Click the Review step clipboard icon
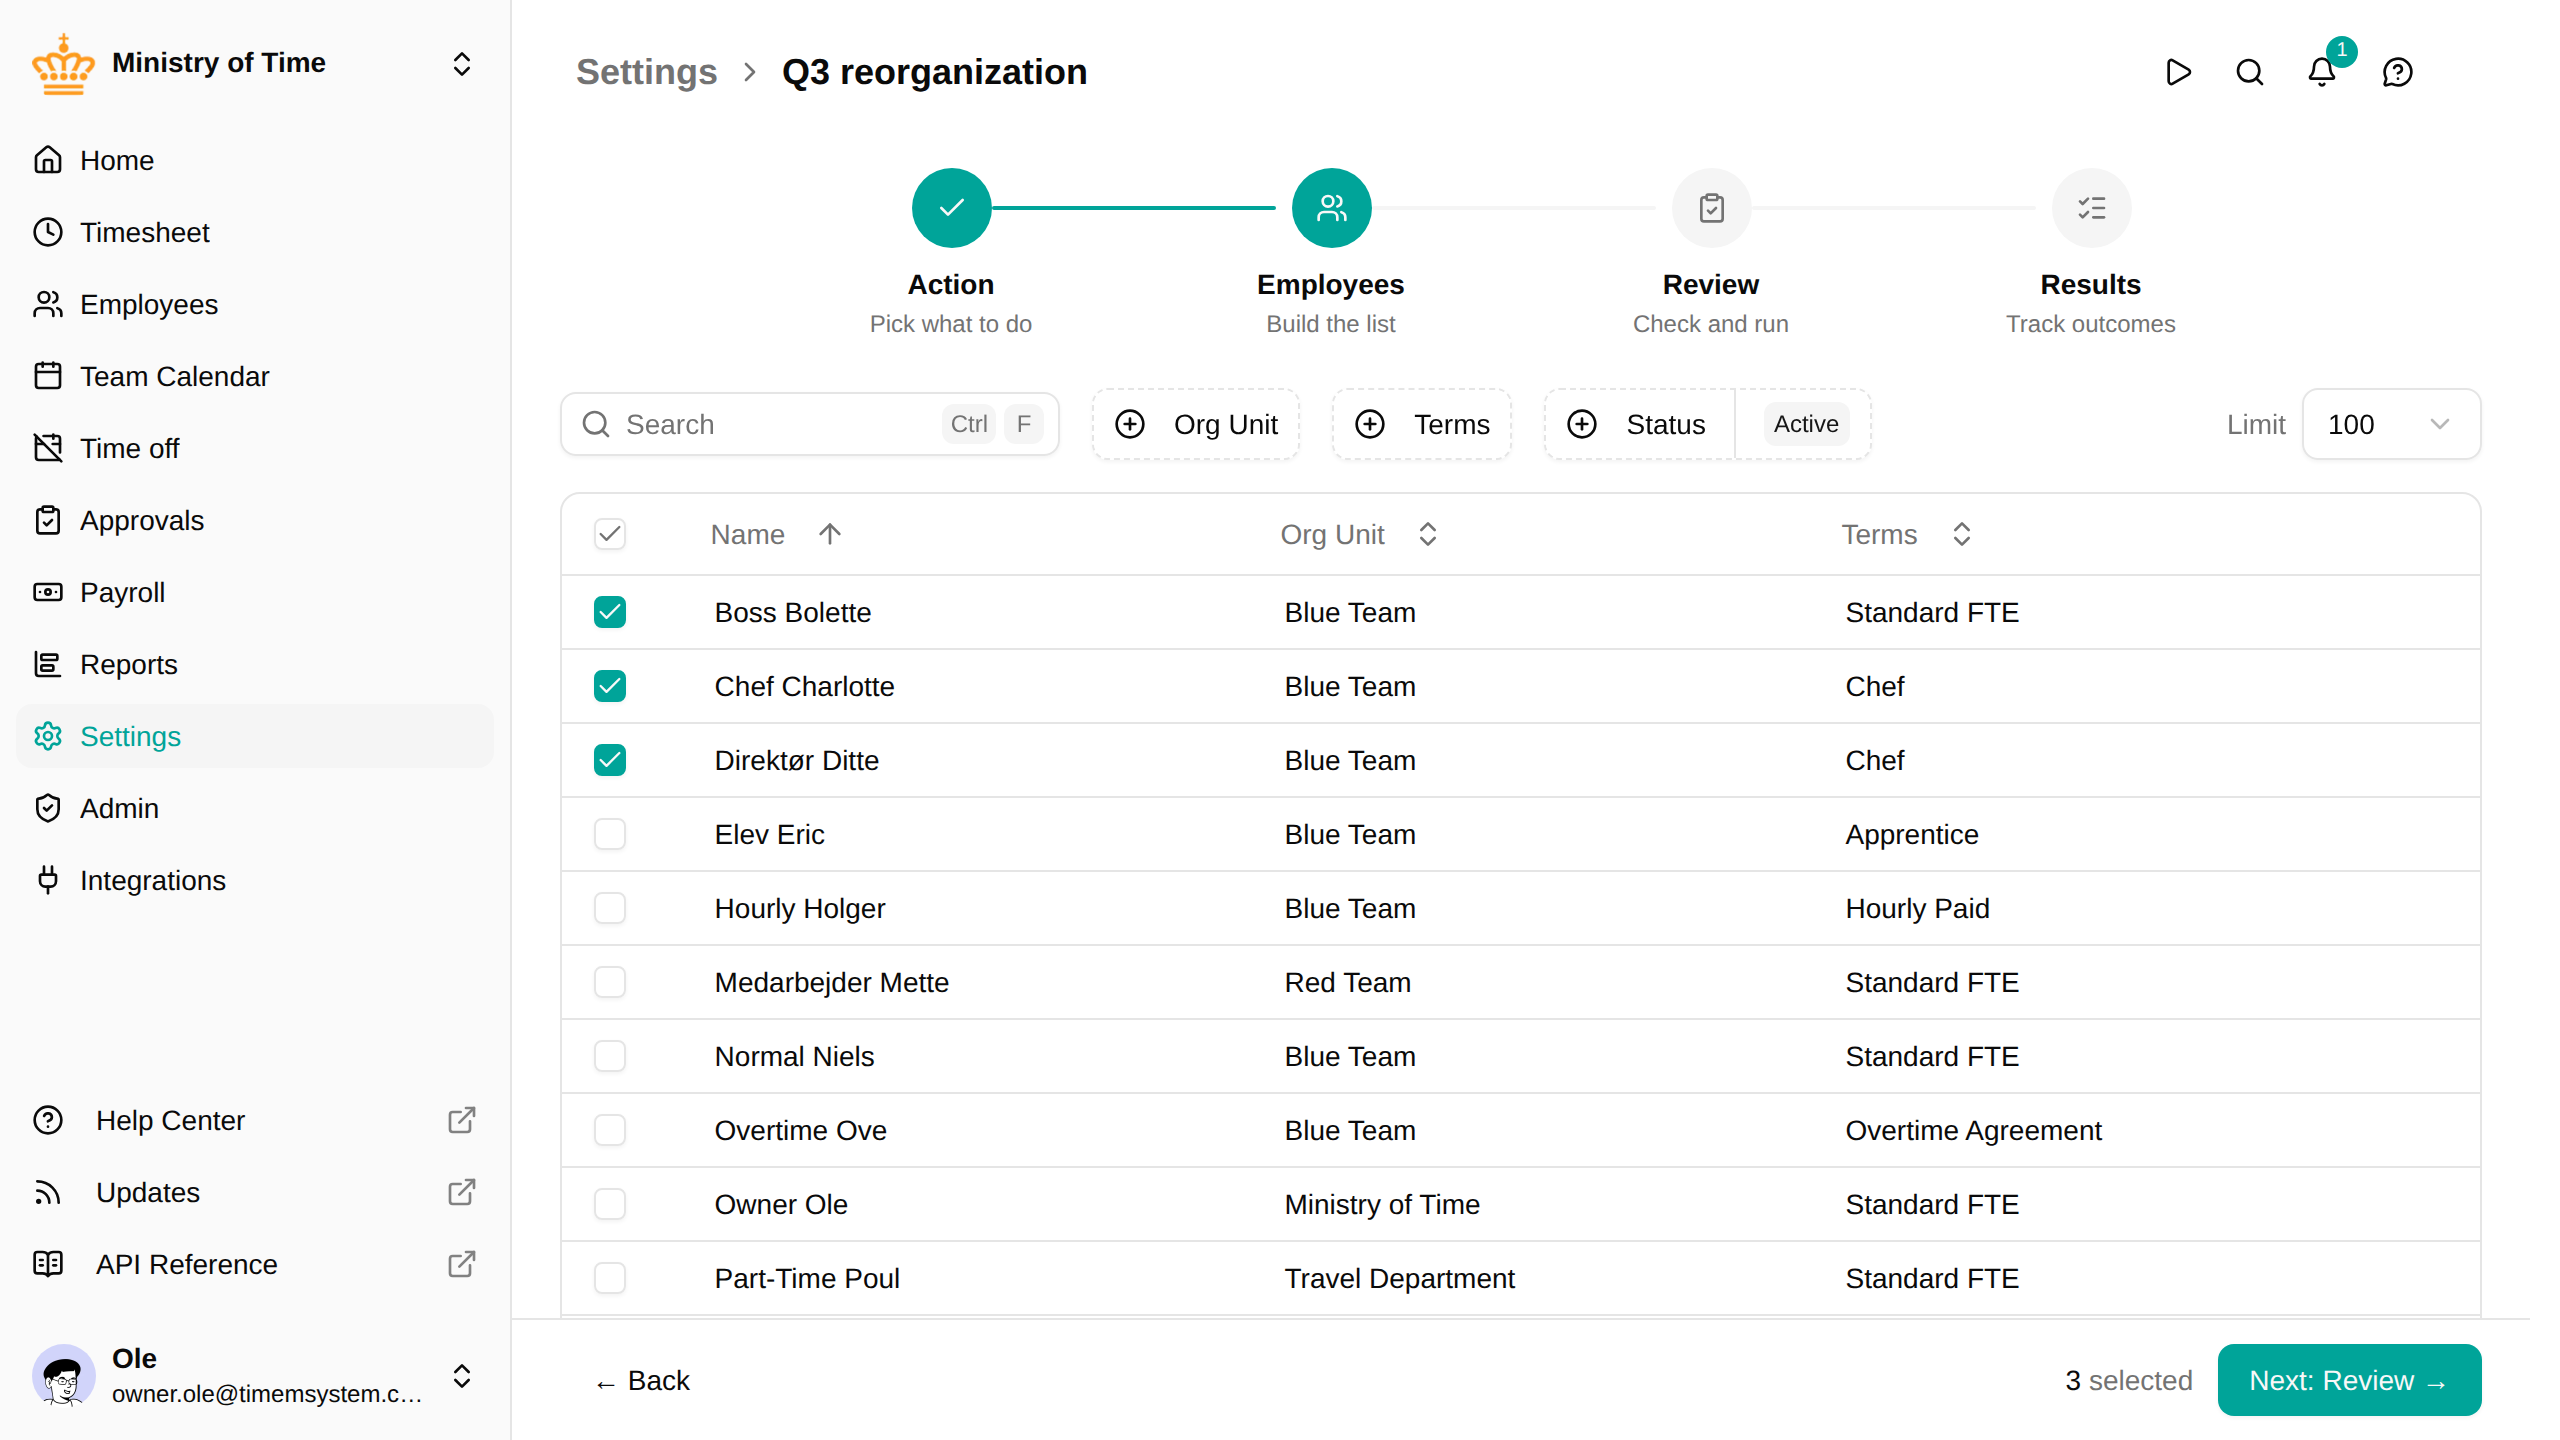2560x1440 pixels. pyautogui.click(x=1711, y=208)
